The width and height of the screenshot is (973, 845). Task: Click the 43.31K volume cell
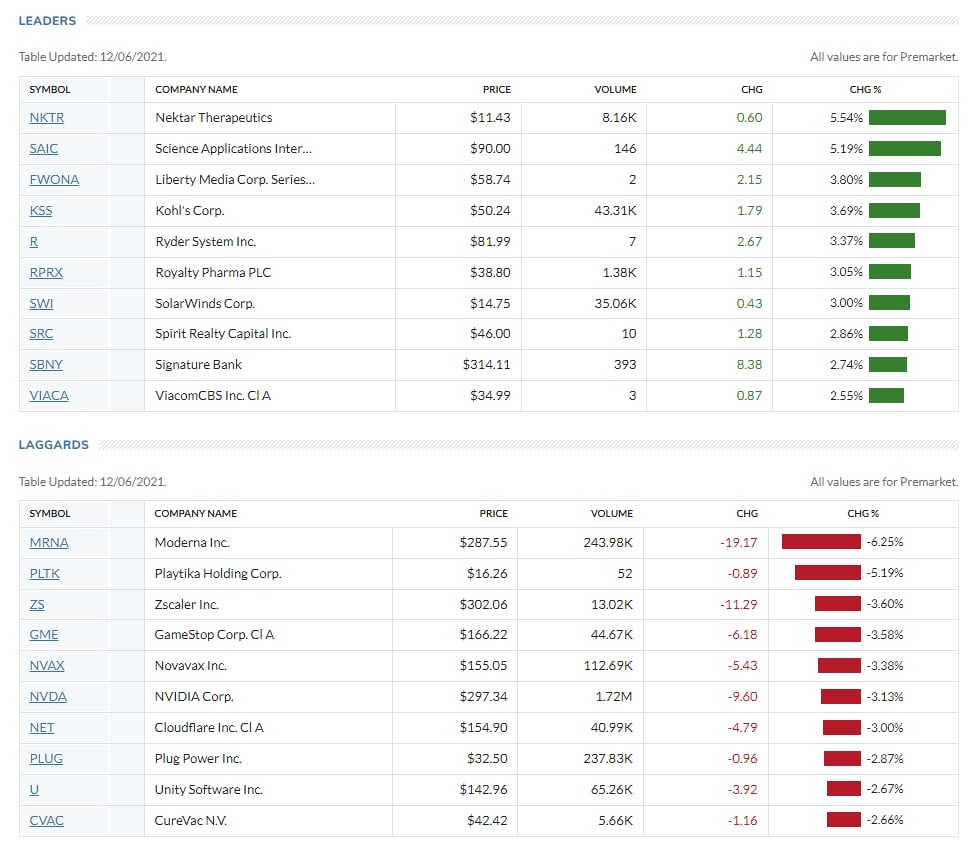tap(616, 211)
